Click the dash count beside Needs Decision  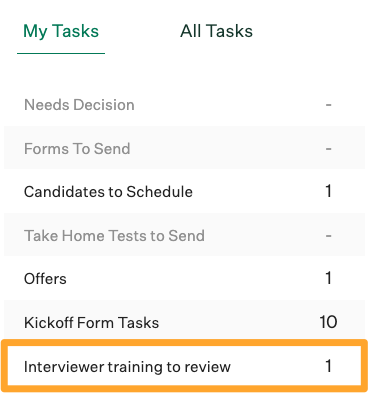pos(328,105)
